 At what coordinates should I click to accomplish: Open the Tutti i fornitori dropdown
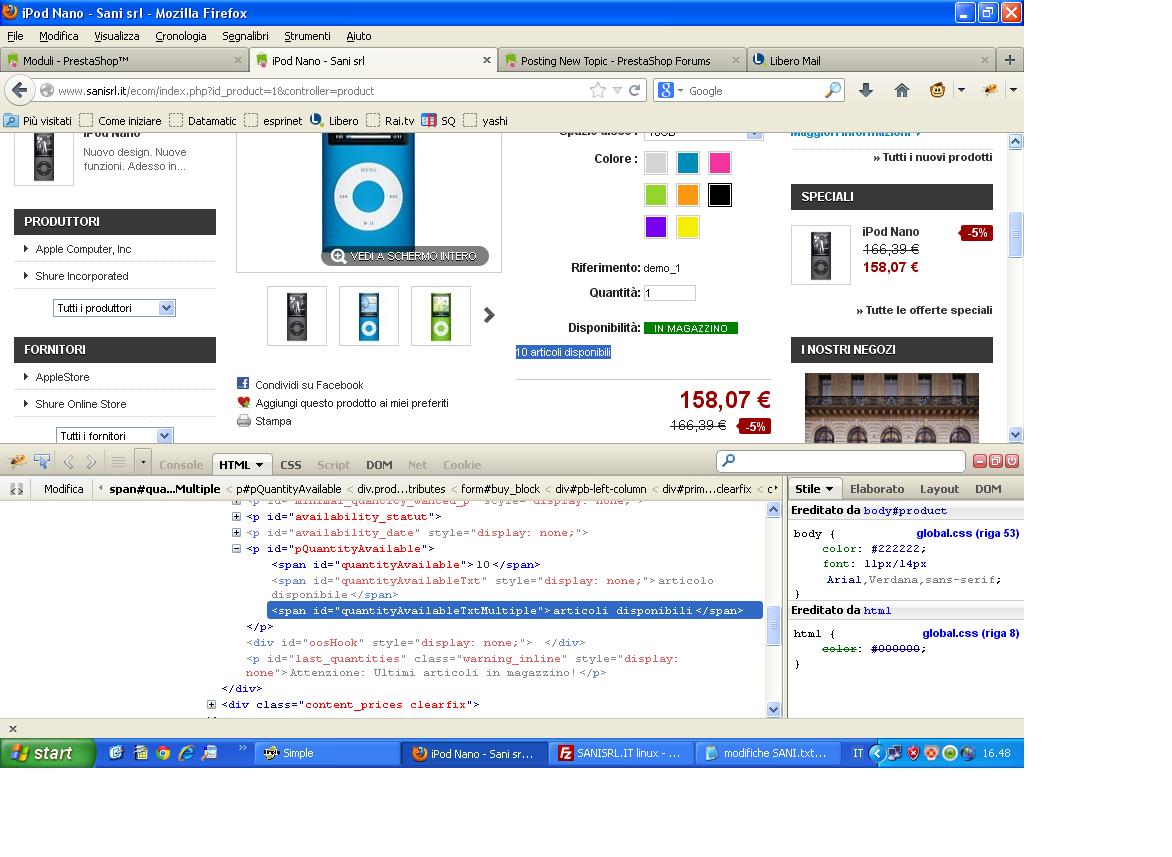(x=114, y=436)
